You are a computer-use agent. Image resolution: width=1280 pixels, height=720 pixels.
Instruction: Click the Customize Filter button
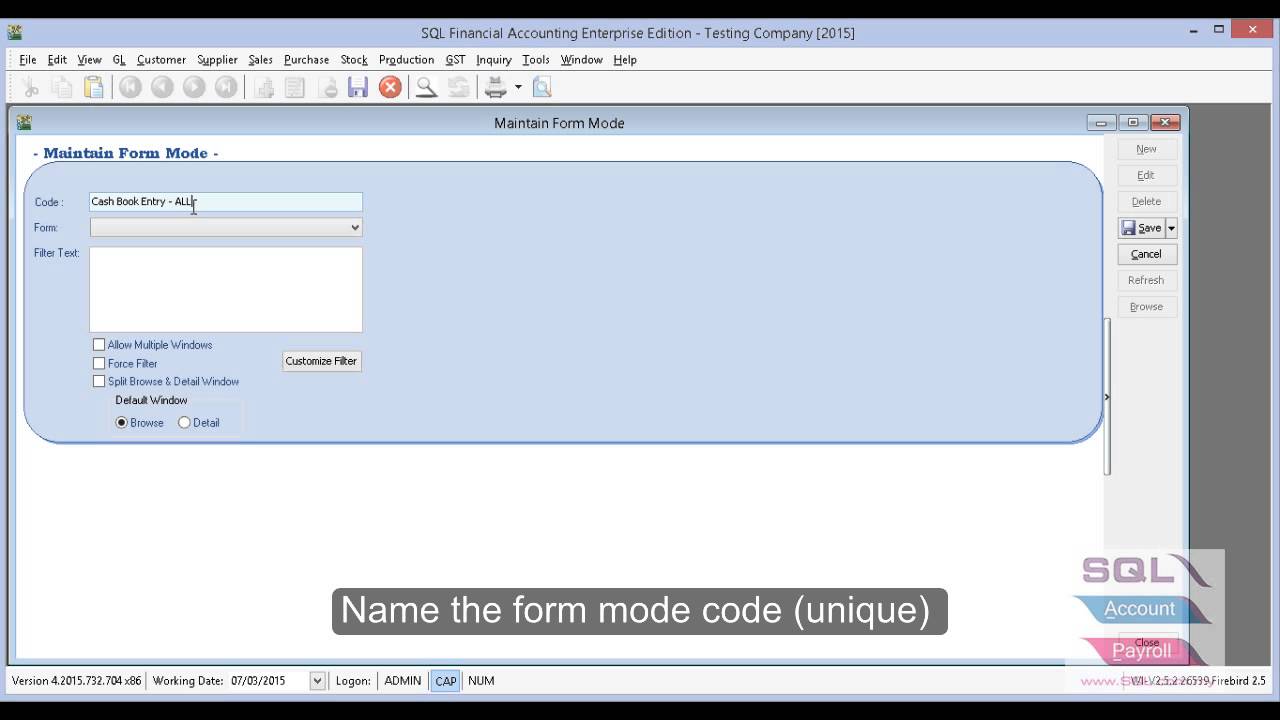tap(321, 361)
